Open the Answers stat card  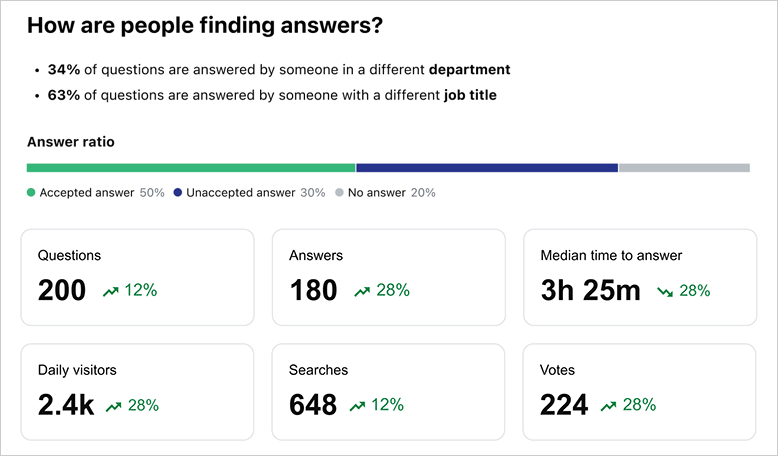tap(388, 277)
